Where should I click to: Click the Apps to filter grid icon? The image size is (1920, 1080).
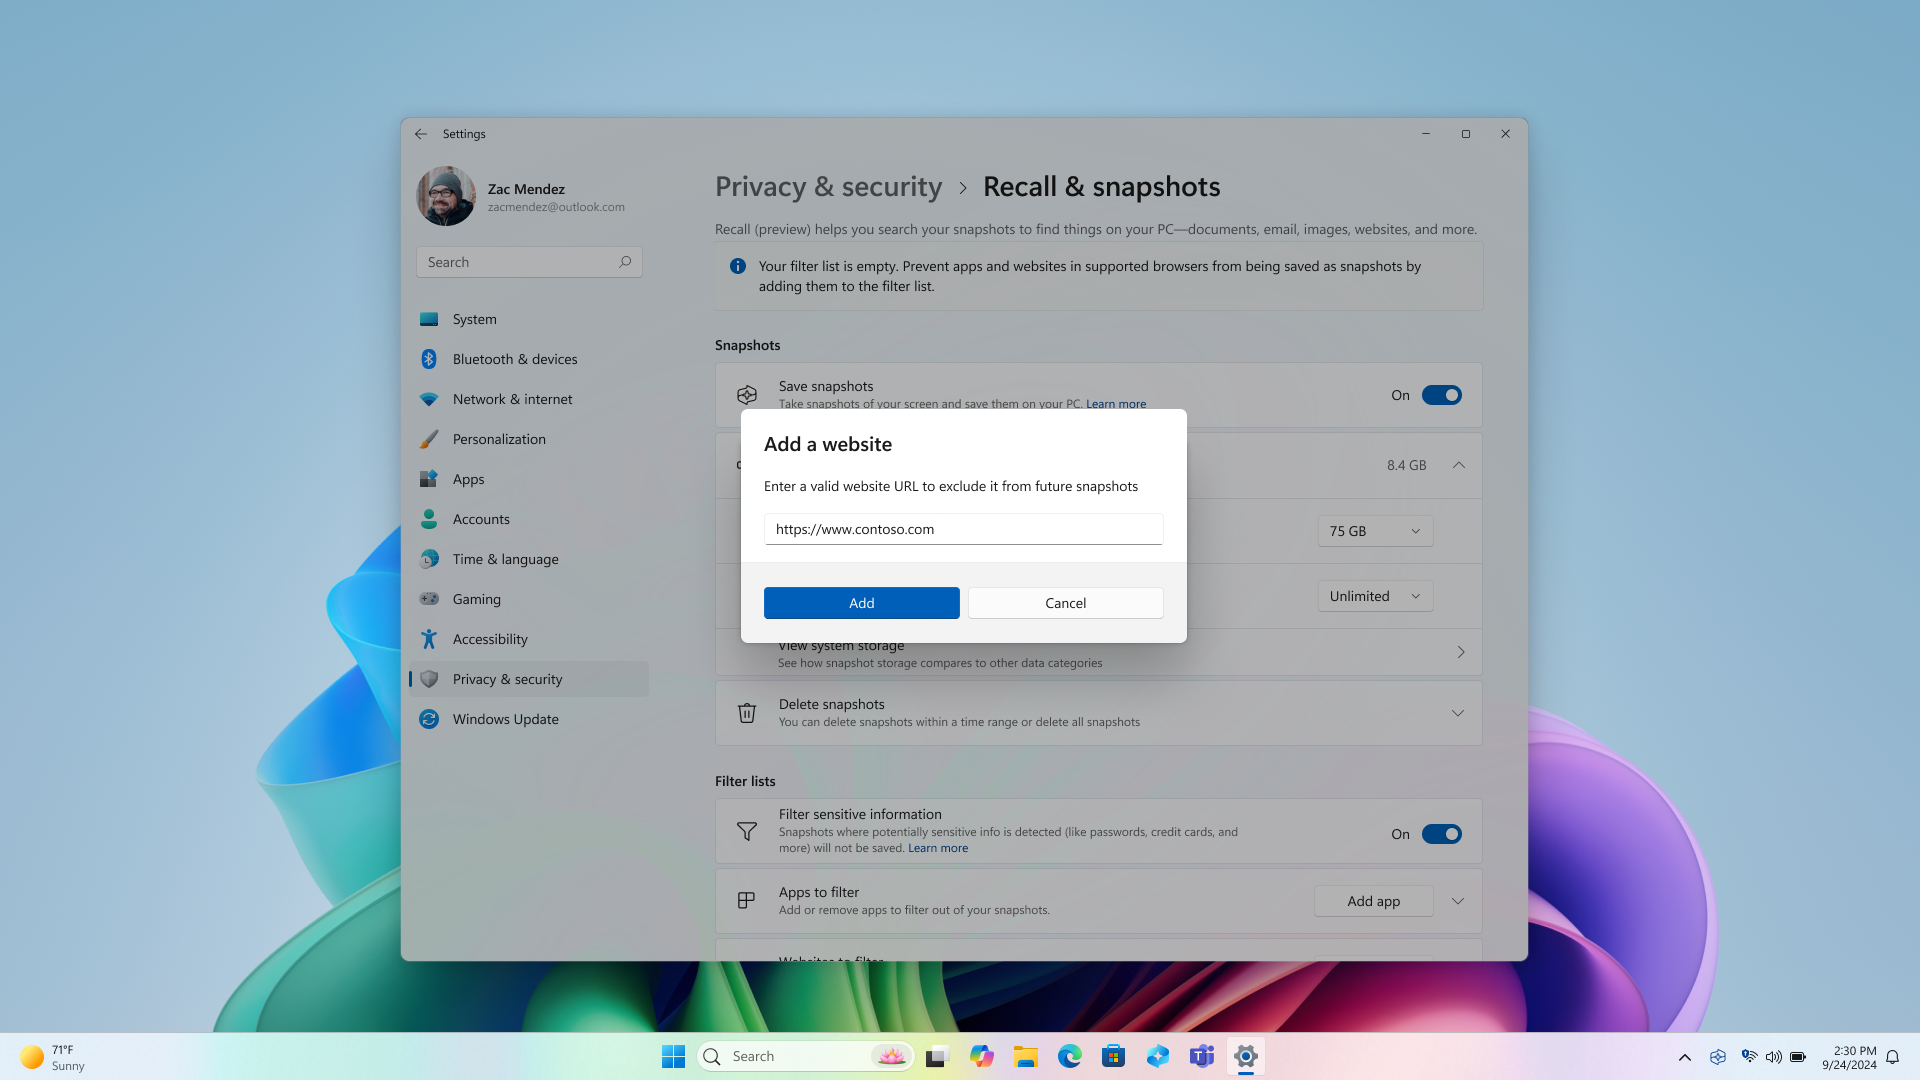746,901
